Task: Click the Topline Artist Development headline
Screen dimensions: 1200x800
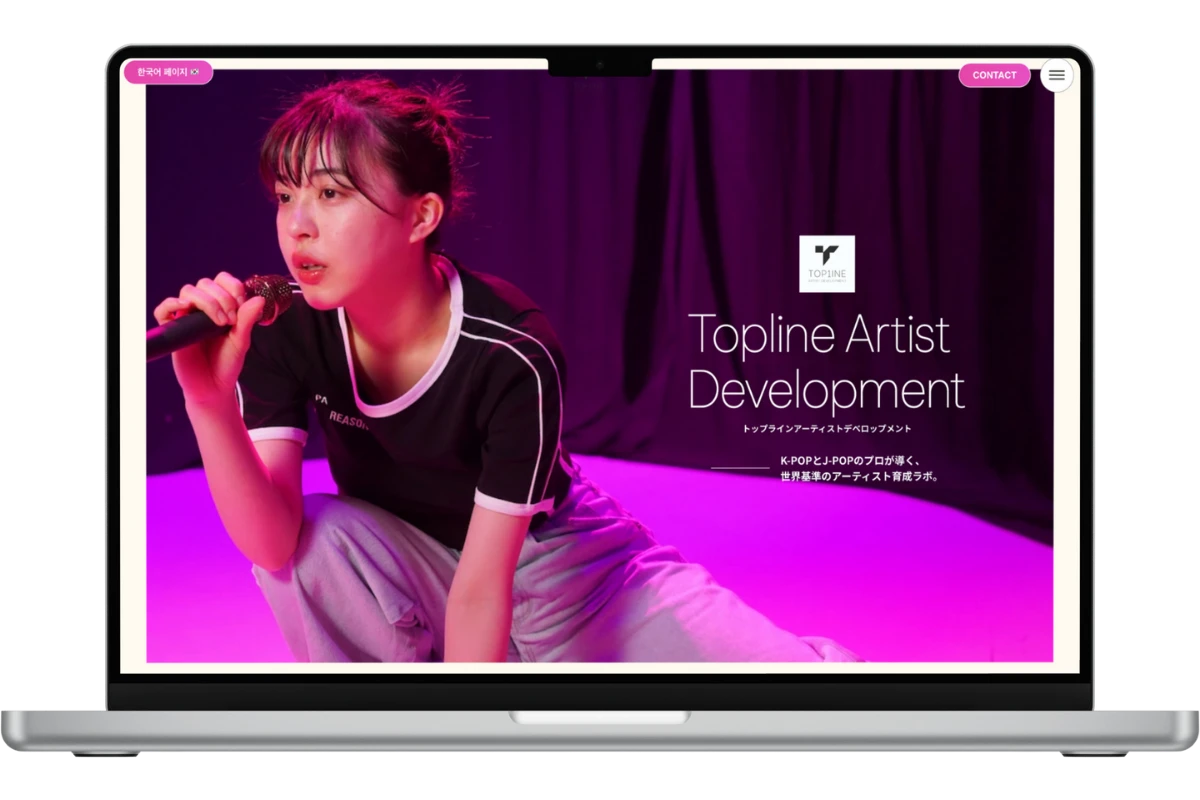Action: [x=828, y=358]
